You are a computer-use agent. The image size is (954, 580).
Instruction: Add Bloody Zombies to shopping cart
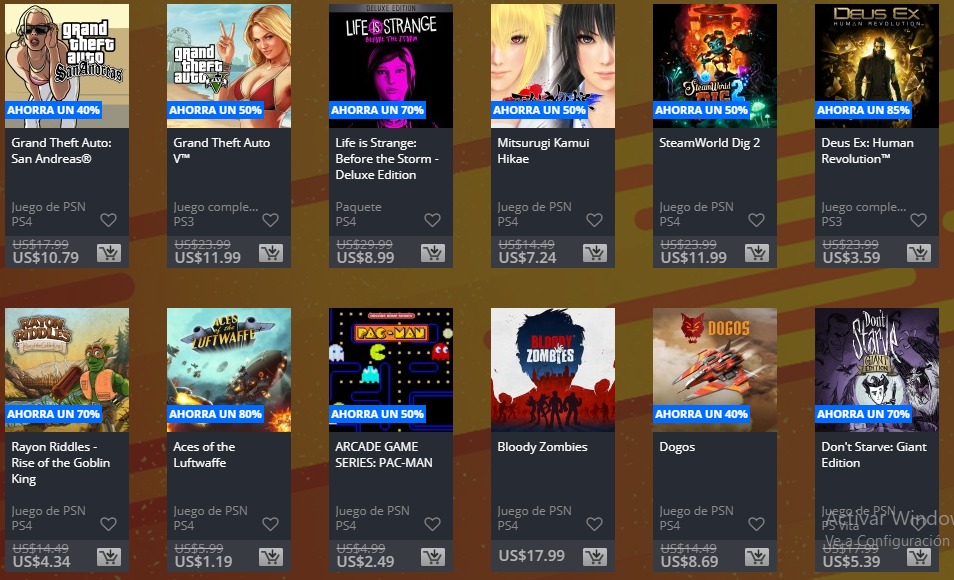pyautogui.click(x=595, y=556)
